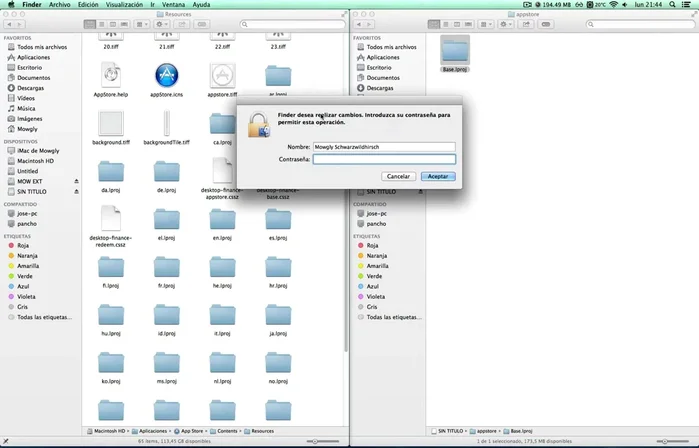Click Aplicaciones in the Resources path bar
The height and width of the screenshot is (448, 699).
(x=150, y=431)
